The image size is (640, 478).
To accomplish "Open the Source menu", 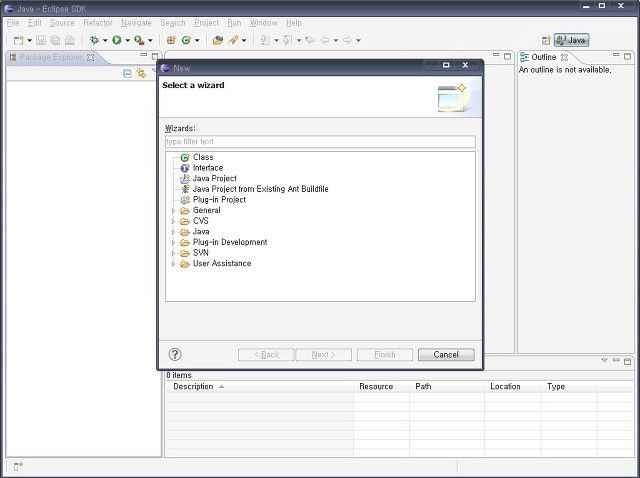I will click(x=62, y=23).
